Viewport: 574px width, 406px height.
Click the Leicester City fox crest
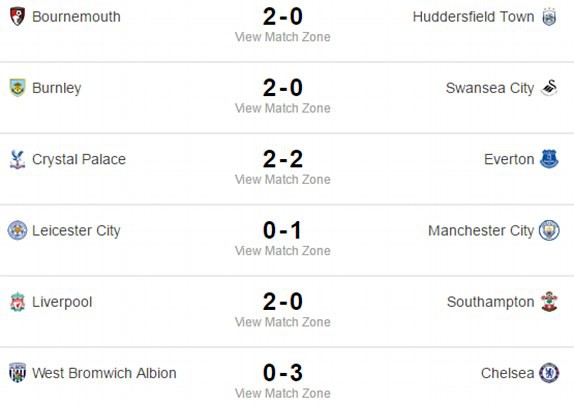tap(17, 230)
